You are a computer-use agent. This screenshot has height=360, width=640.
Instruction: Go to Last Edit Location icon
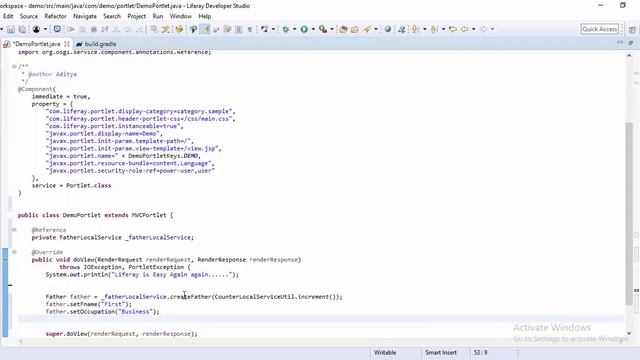[x=453, y=29]
